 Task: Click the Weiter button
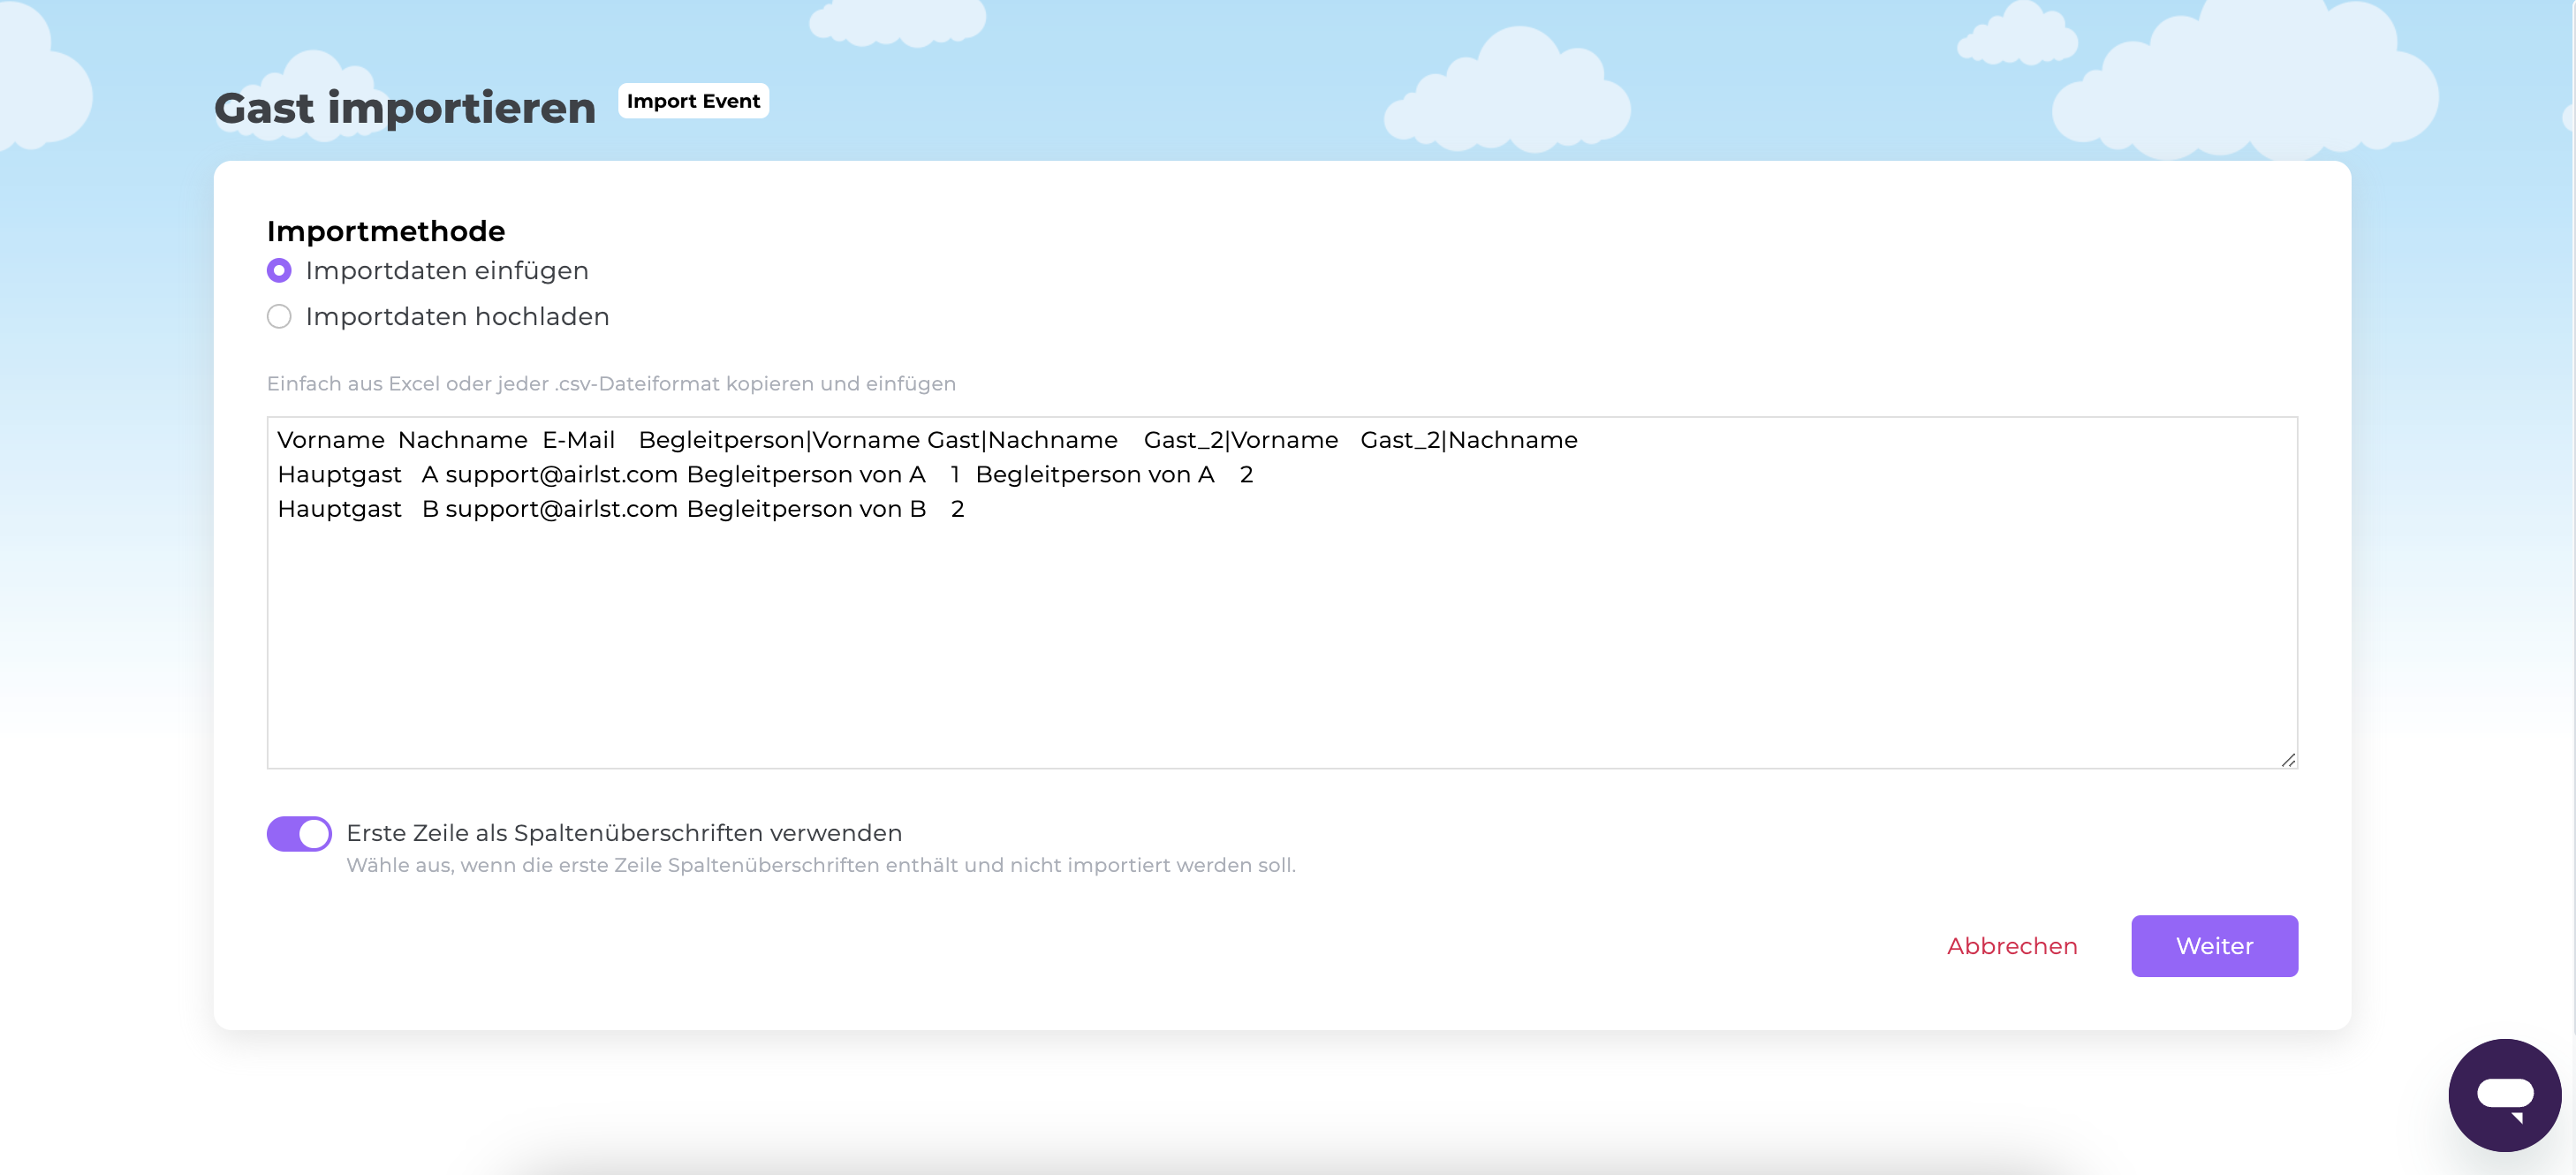point(2214,946)
